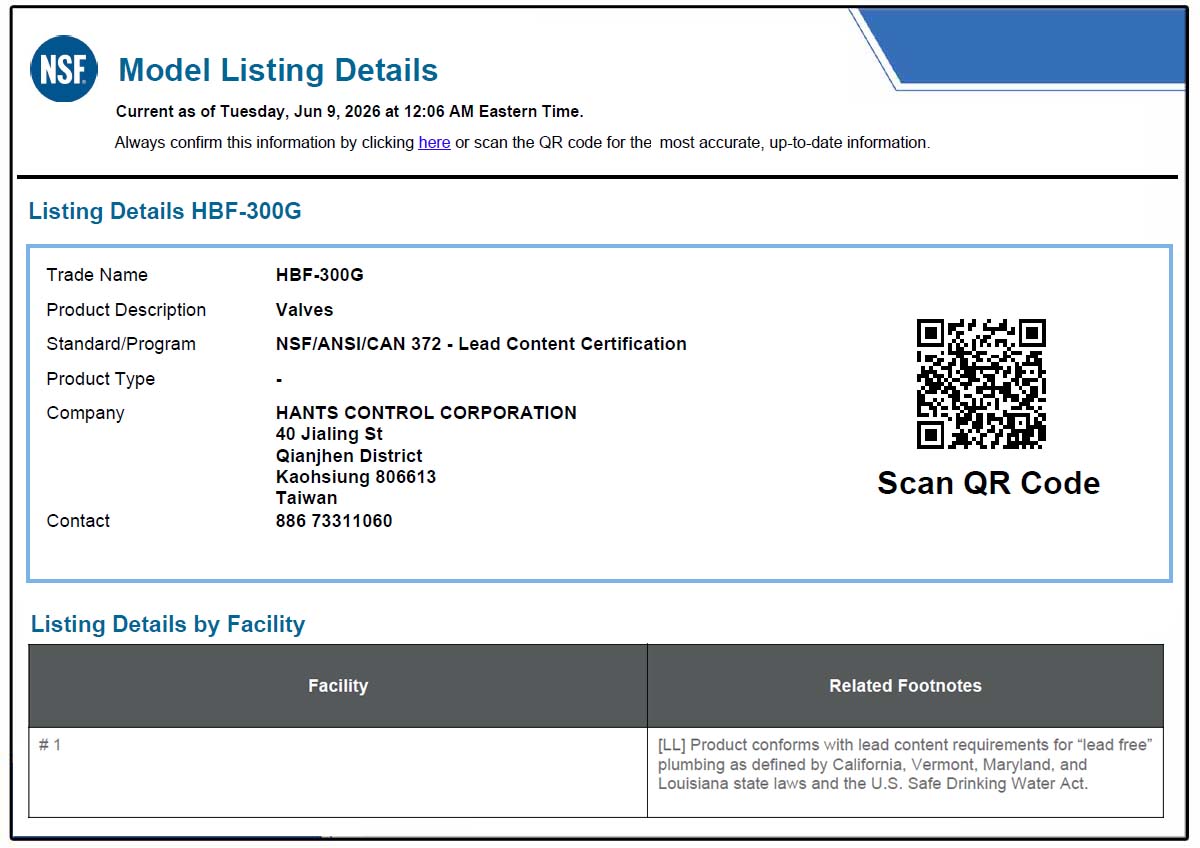
Task: Select the 'Listing Details by Facility' heading
Action: point(168,624)
